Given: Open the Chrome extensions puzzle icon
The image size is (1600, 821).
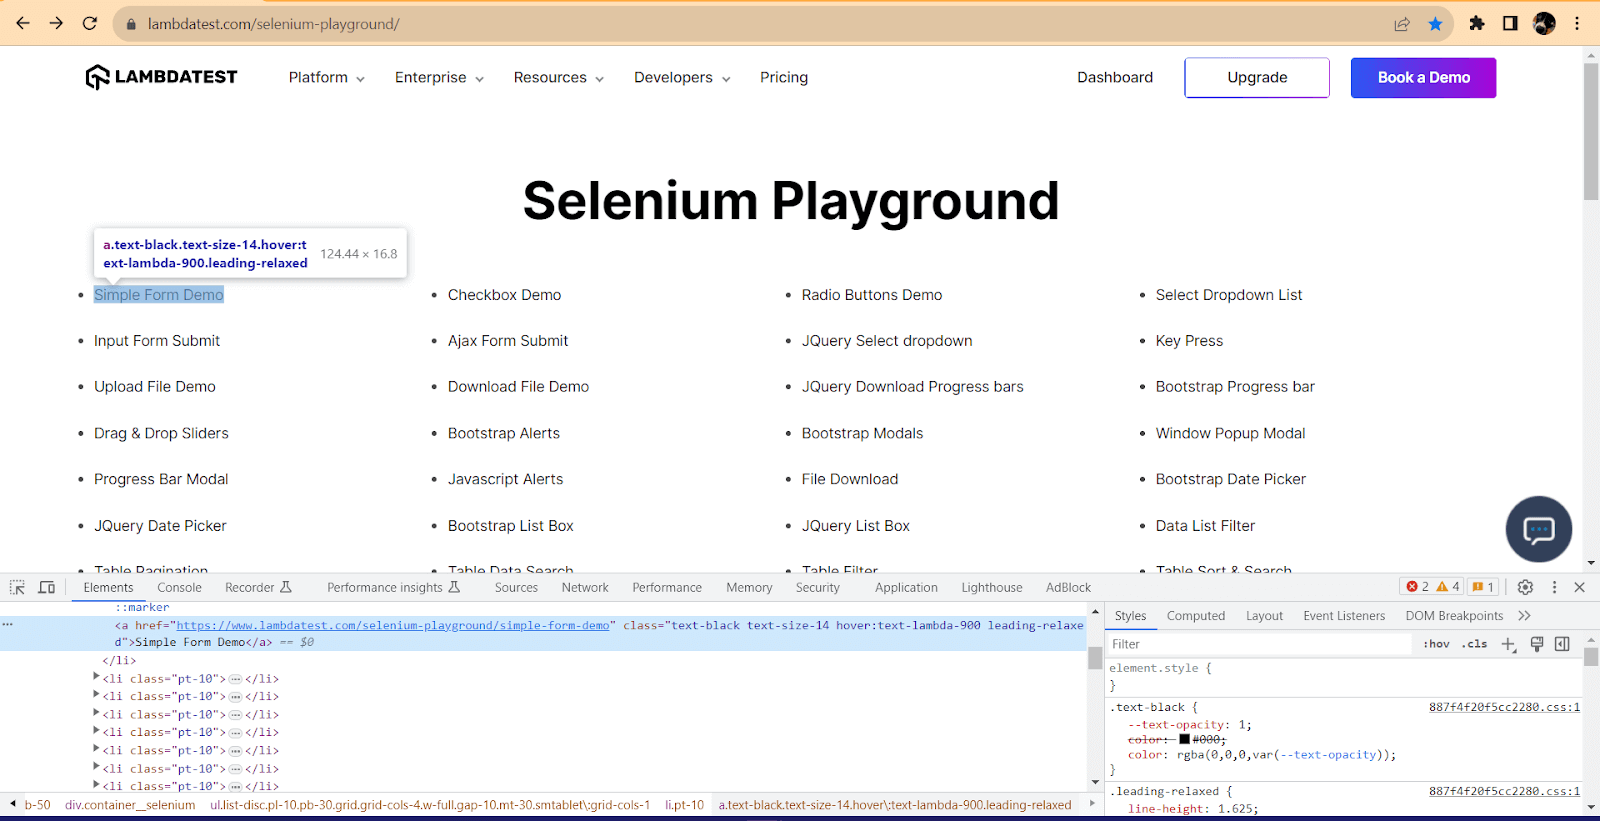Looking at the screenshot, I should click(x=1476, y=24).
